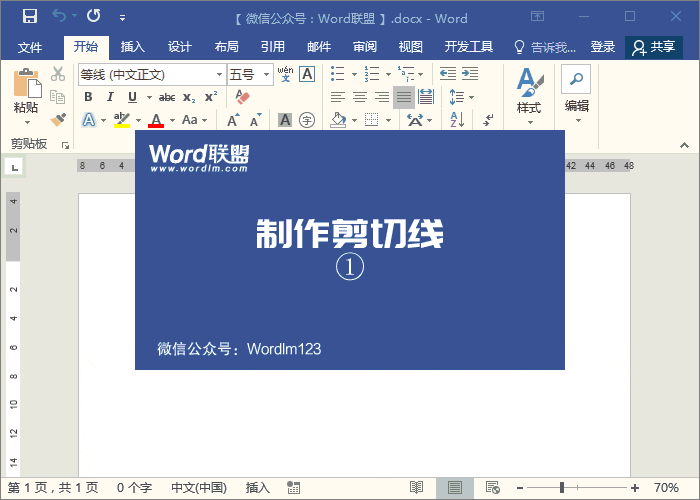Toggle Underline formatting

point(132,97)
